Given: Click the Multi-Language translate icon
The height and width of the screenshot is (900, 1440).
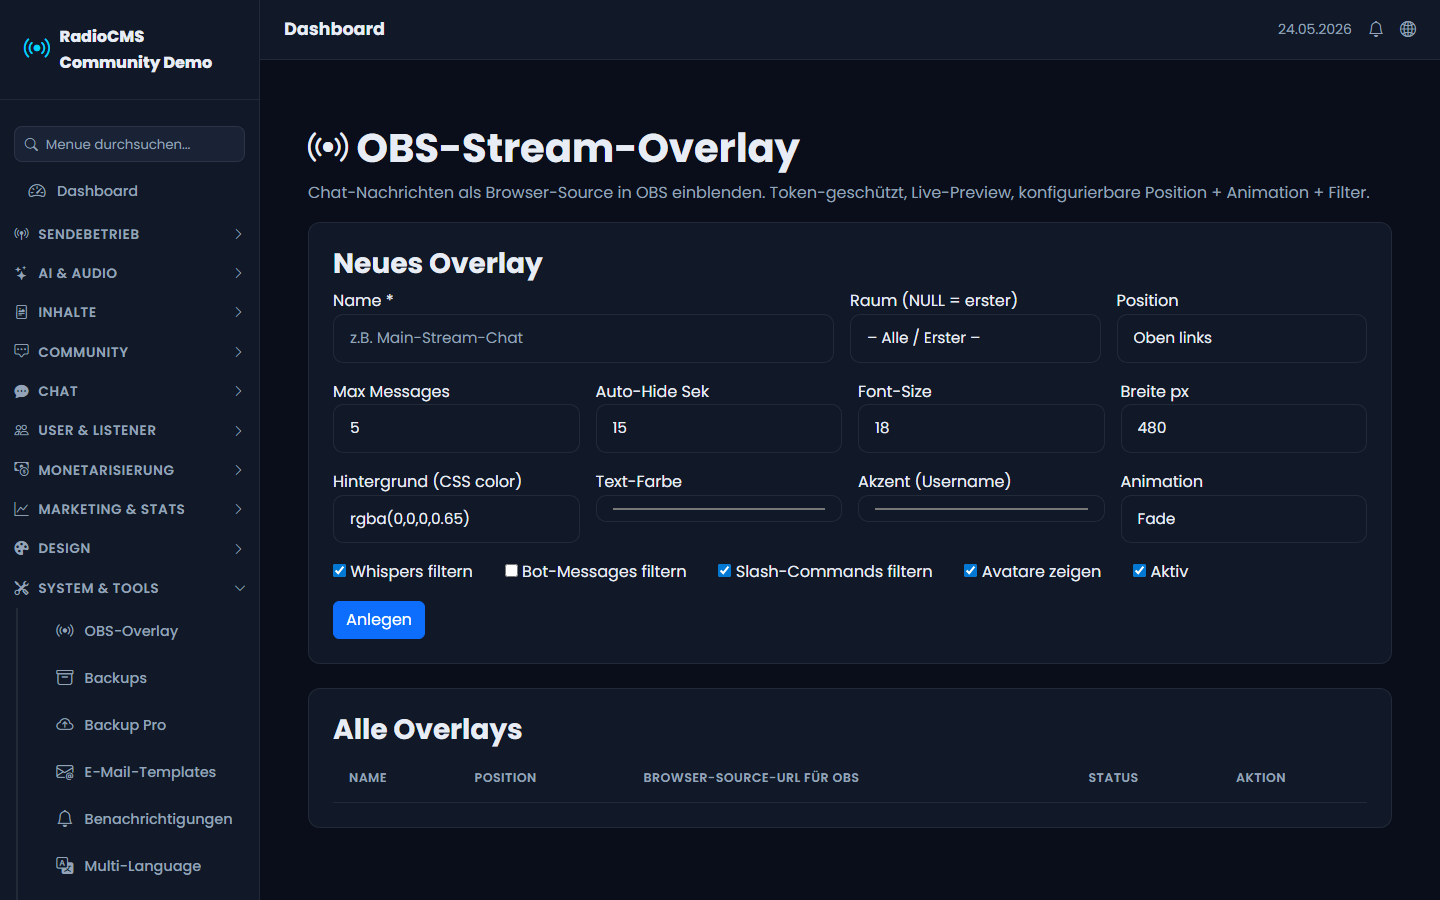Looking at the screenshot, I should tap(65, 866).
